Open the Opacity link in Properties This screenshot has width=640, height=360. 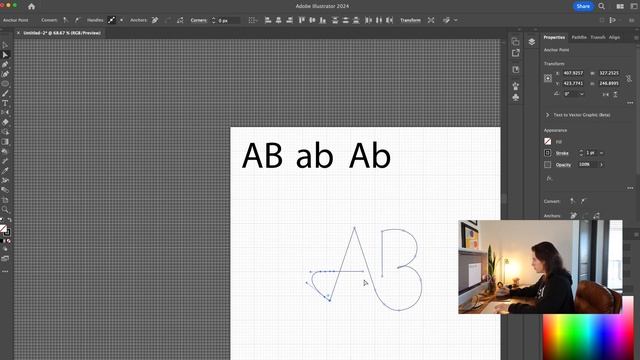pos(563,165)
